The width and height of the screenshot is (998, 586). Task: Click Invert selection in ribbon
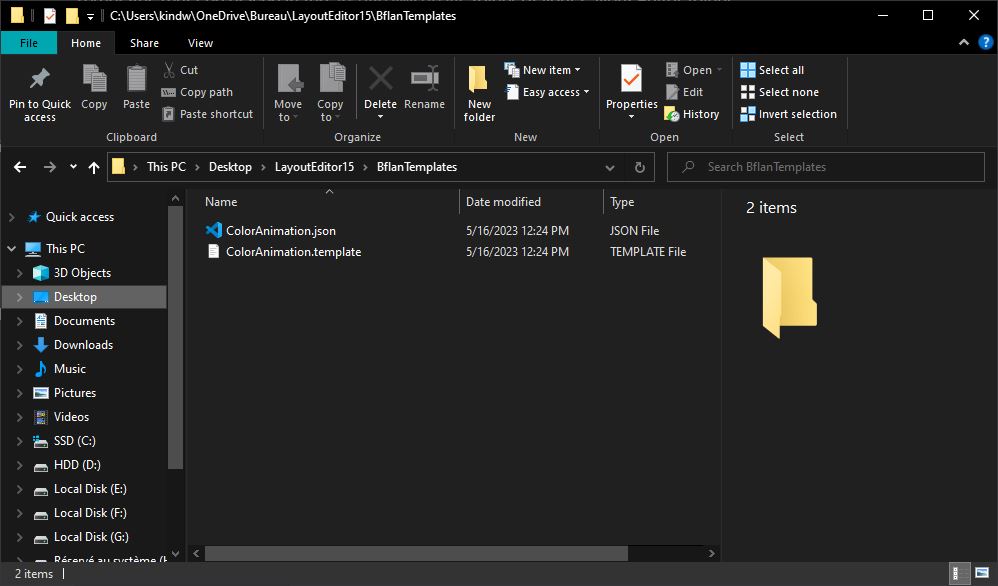(x=788, y=114)
